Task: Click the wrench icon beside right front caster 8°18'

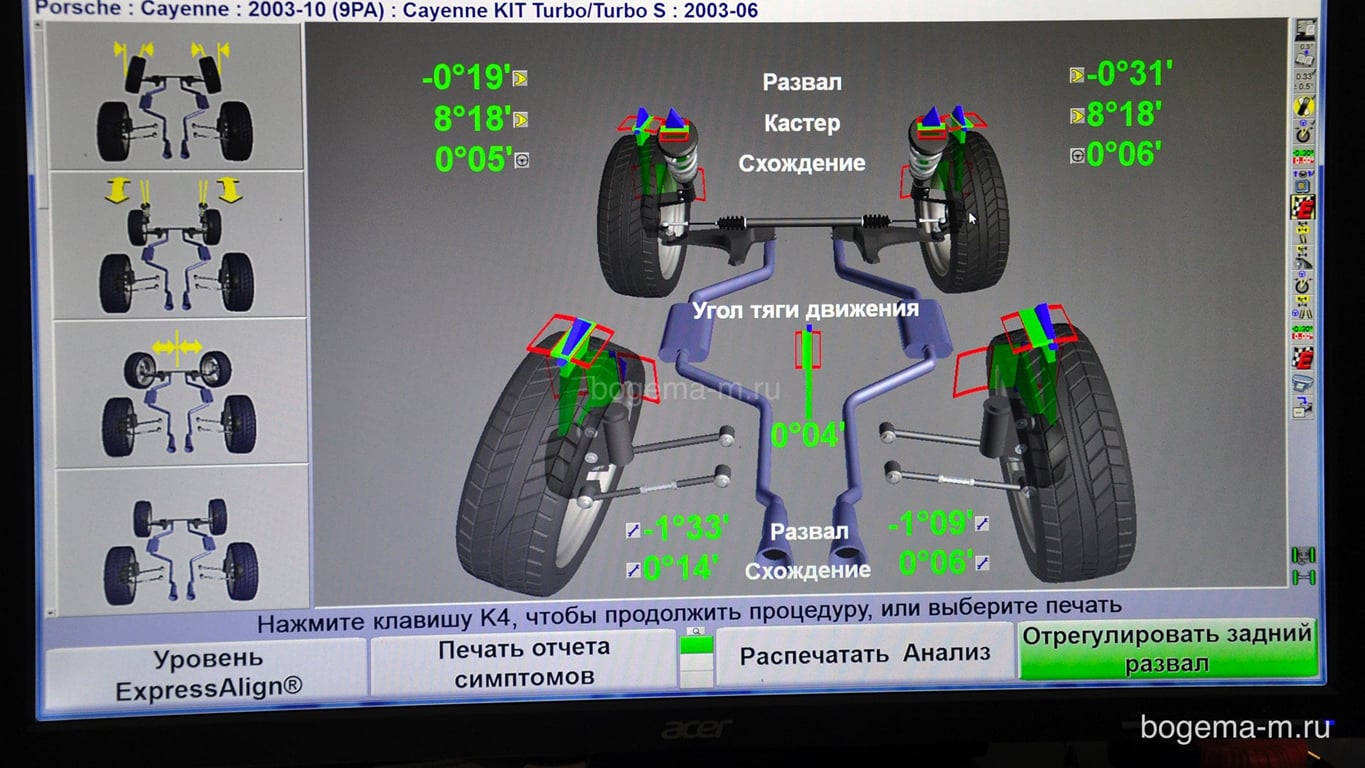Action: coord(1077,116)
